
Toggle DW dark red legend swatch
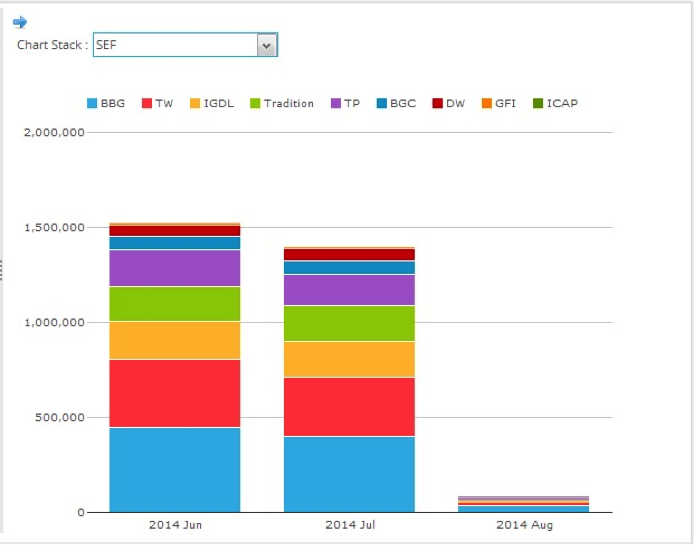[x=437, y=103]
